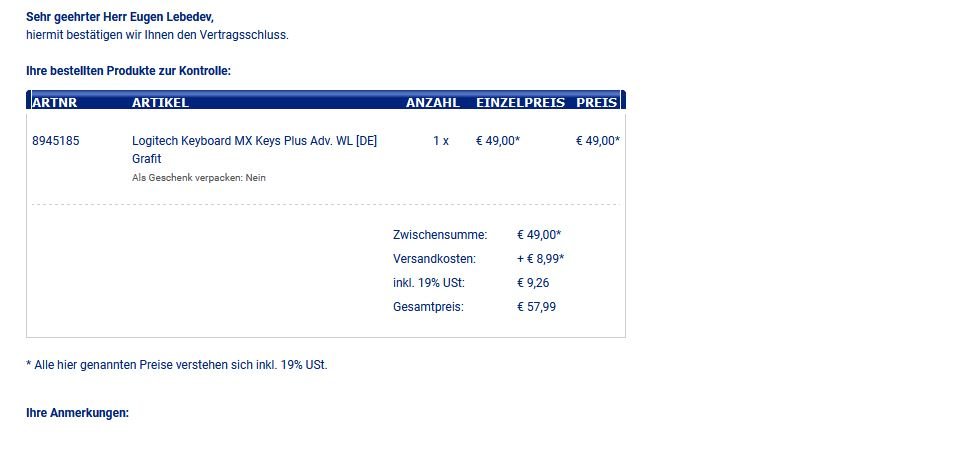Click the greeting line to Herr Eugen Lebedev
Image resolution: width=962 pixels, height=472 pixels.
(x=120, y=17)
